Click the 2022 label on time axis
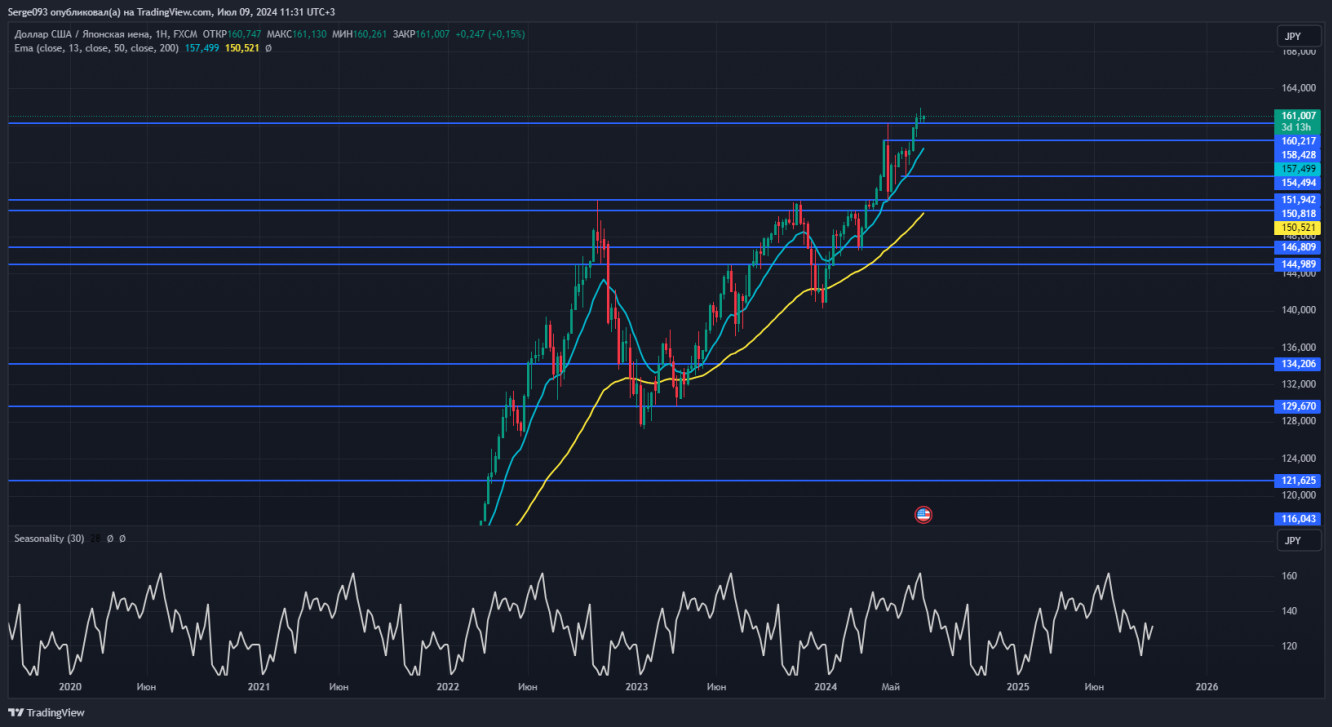The height and width of the screenshot is (727, 1332). pyautogui.click(x=447, y=687)
